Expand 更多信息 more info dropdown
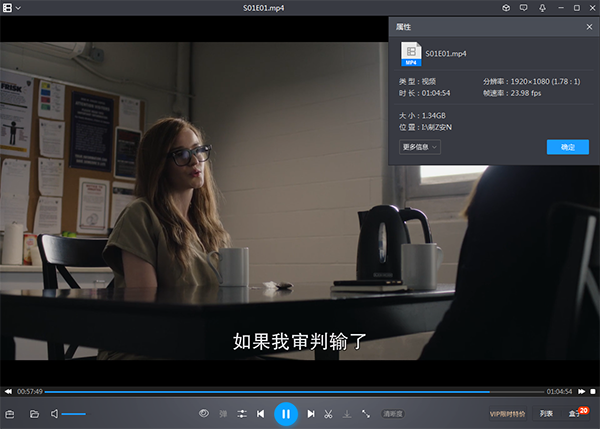This screenshot has height=429, width=600. 420,147
